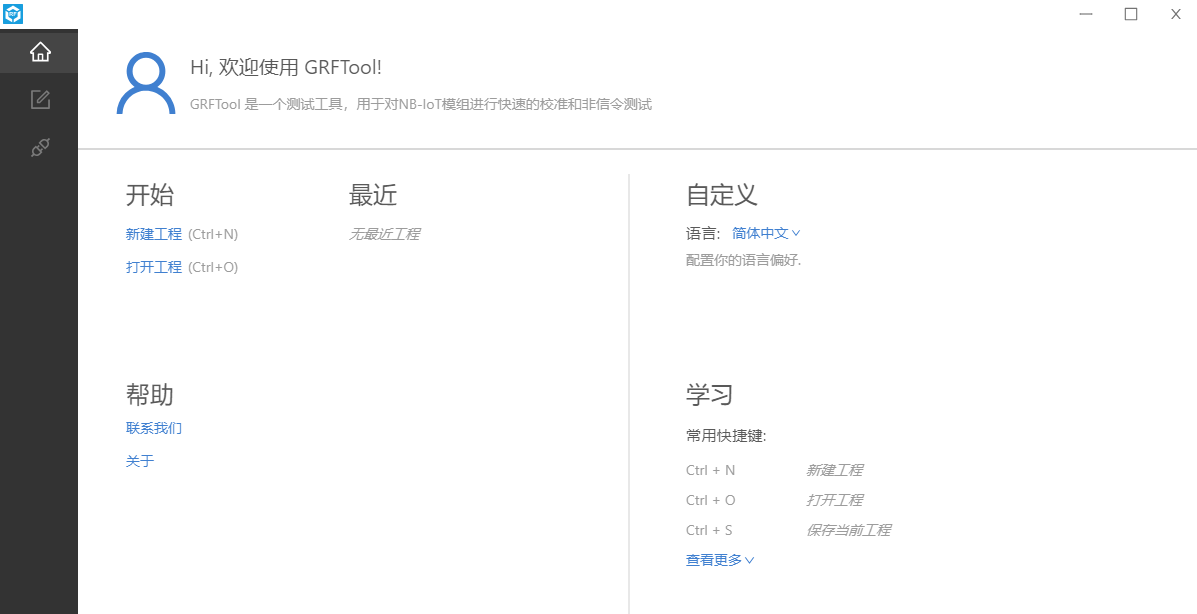The width and height of the screenshot is (1197, 614).
Task: Open the connection plug sidebar icon
Action: [x=40, y=147]
